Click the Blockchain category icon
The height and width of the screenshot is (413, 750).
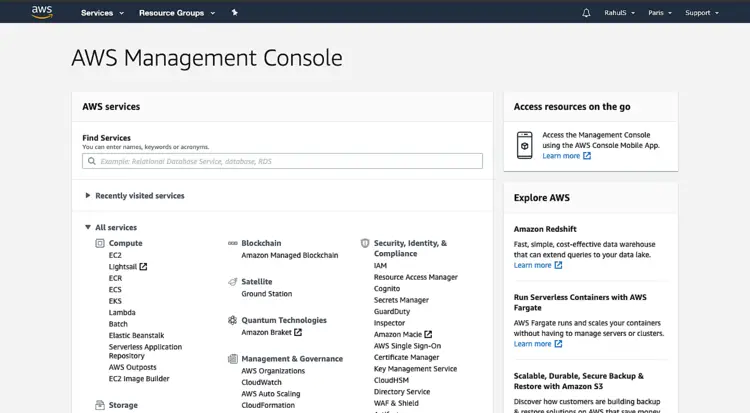232,243
